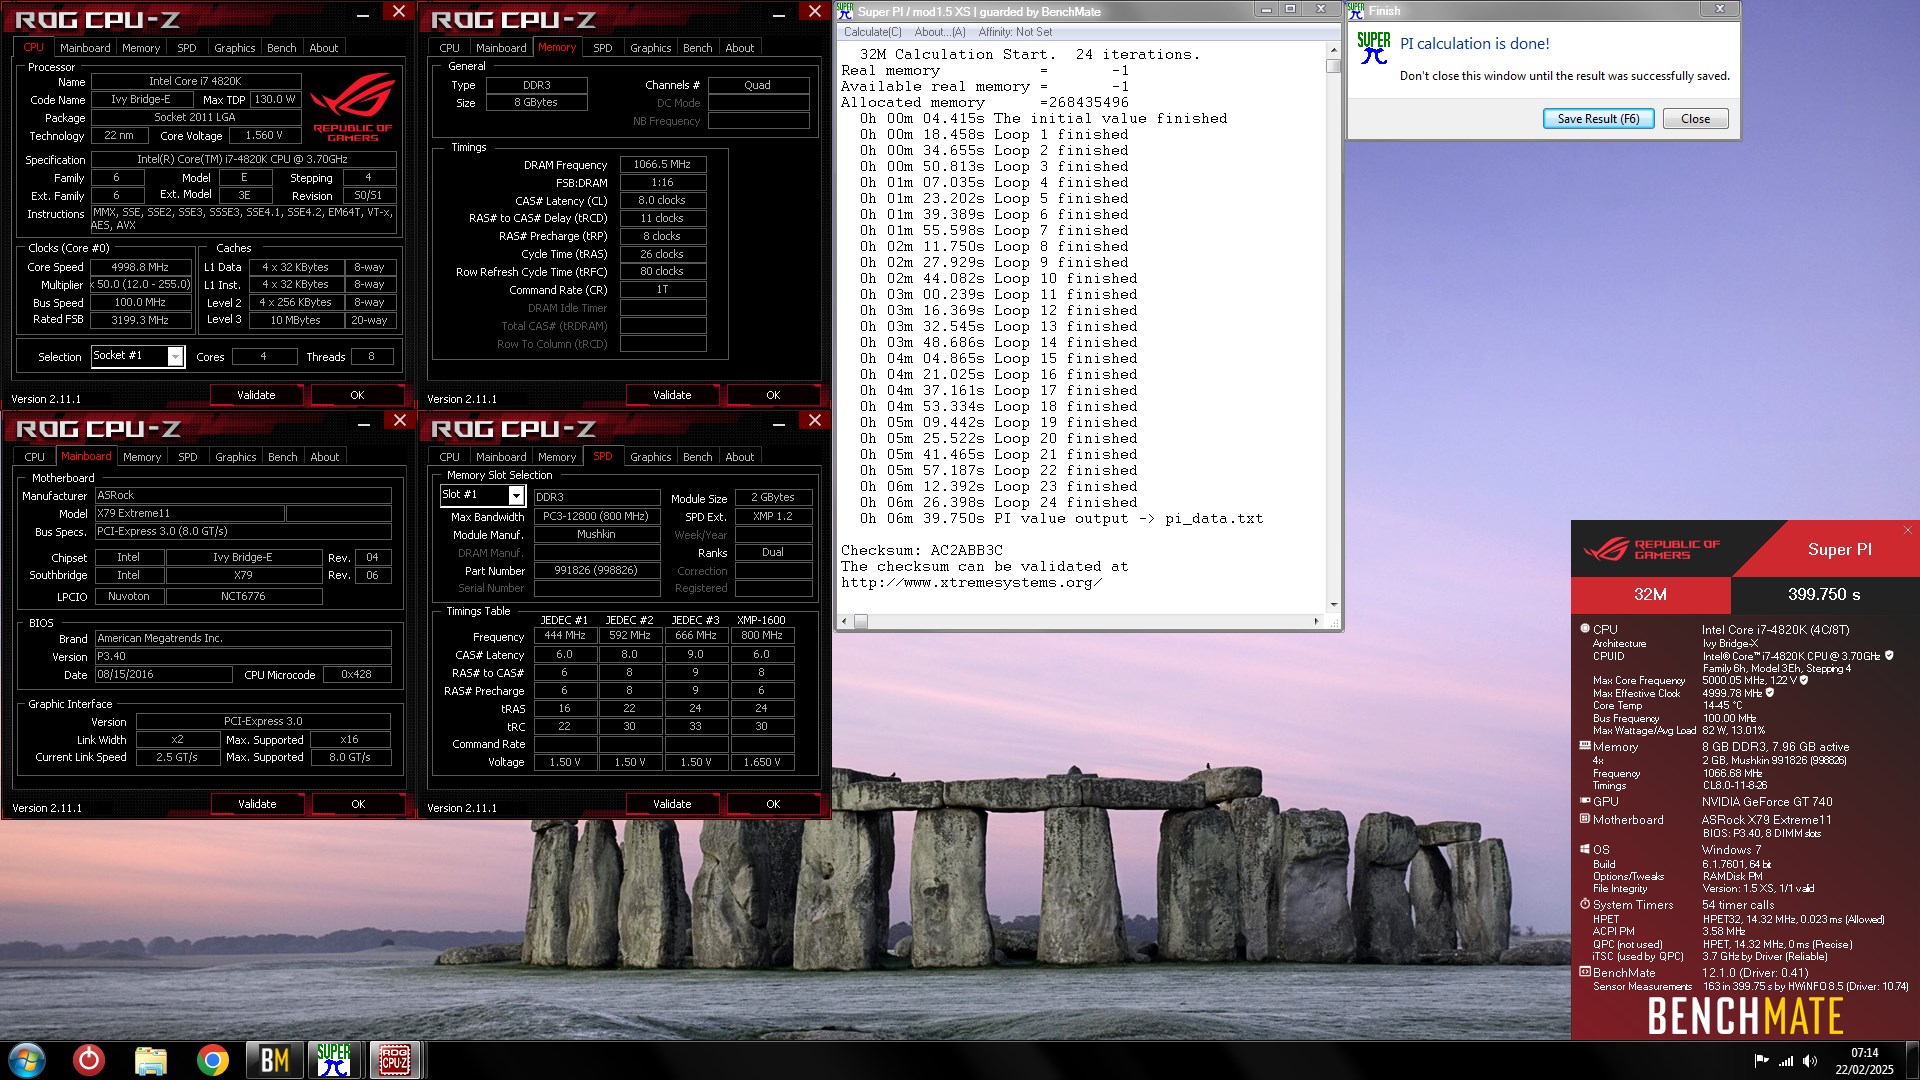Click the Module Manuf. field Mushkin
The image size is (1920, 1080).
click(596, 534)
